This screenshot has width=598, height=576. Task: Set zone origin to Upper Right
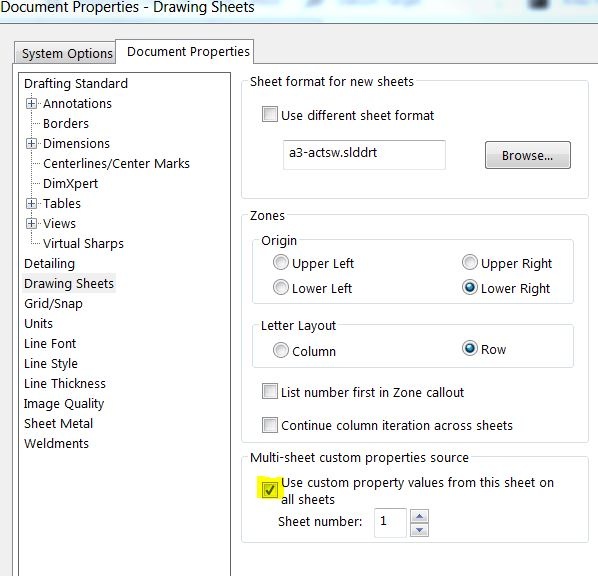tap(469, 262)
